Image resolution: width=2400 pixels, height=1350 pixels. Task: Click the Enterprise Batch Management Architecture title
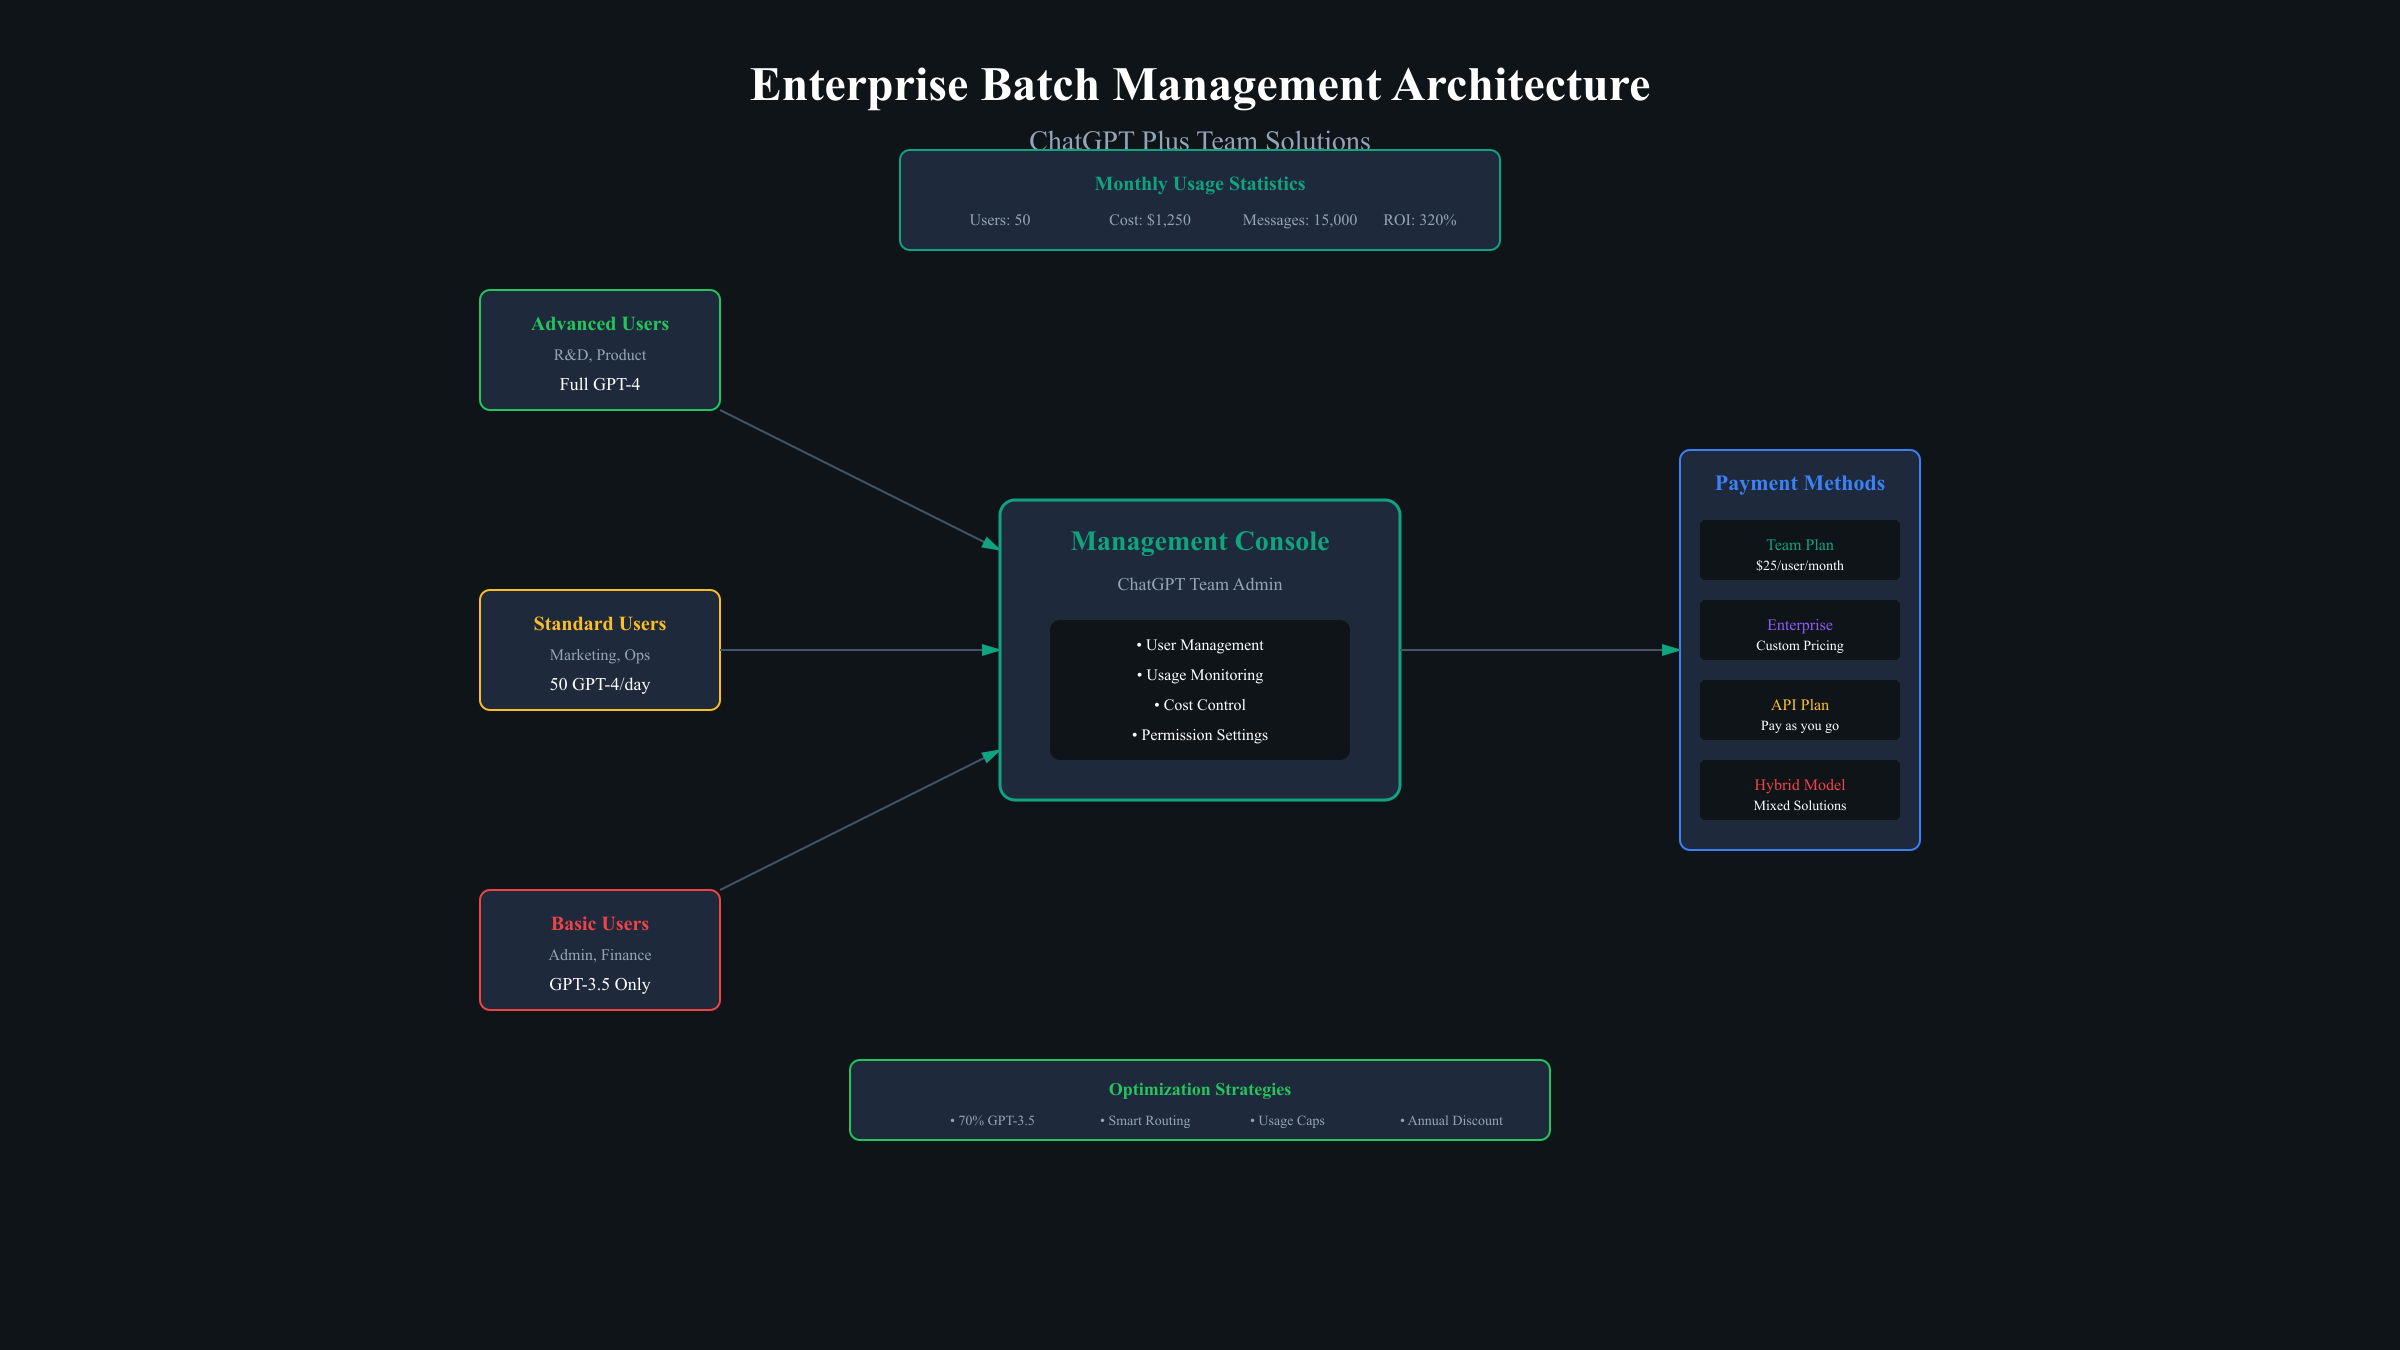1200,85
